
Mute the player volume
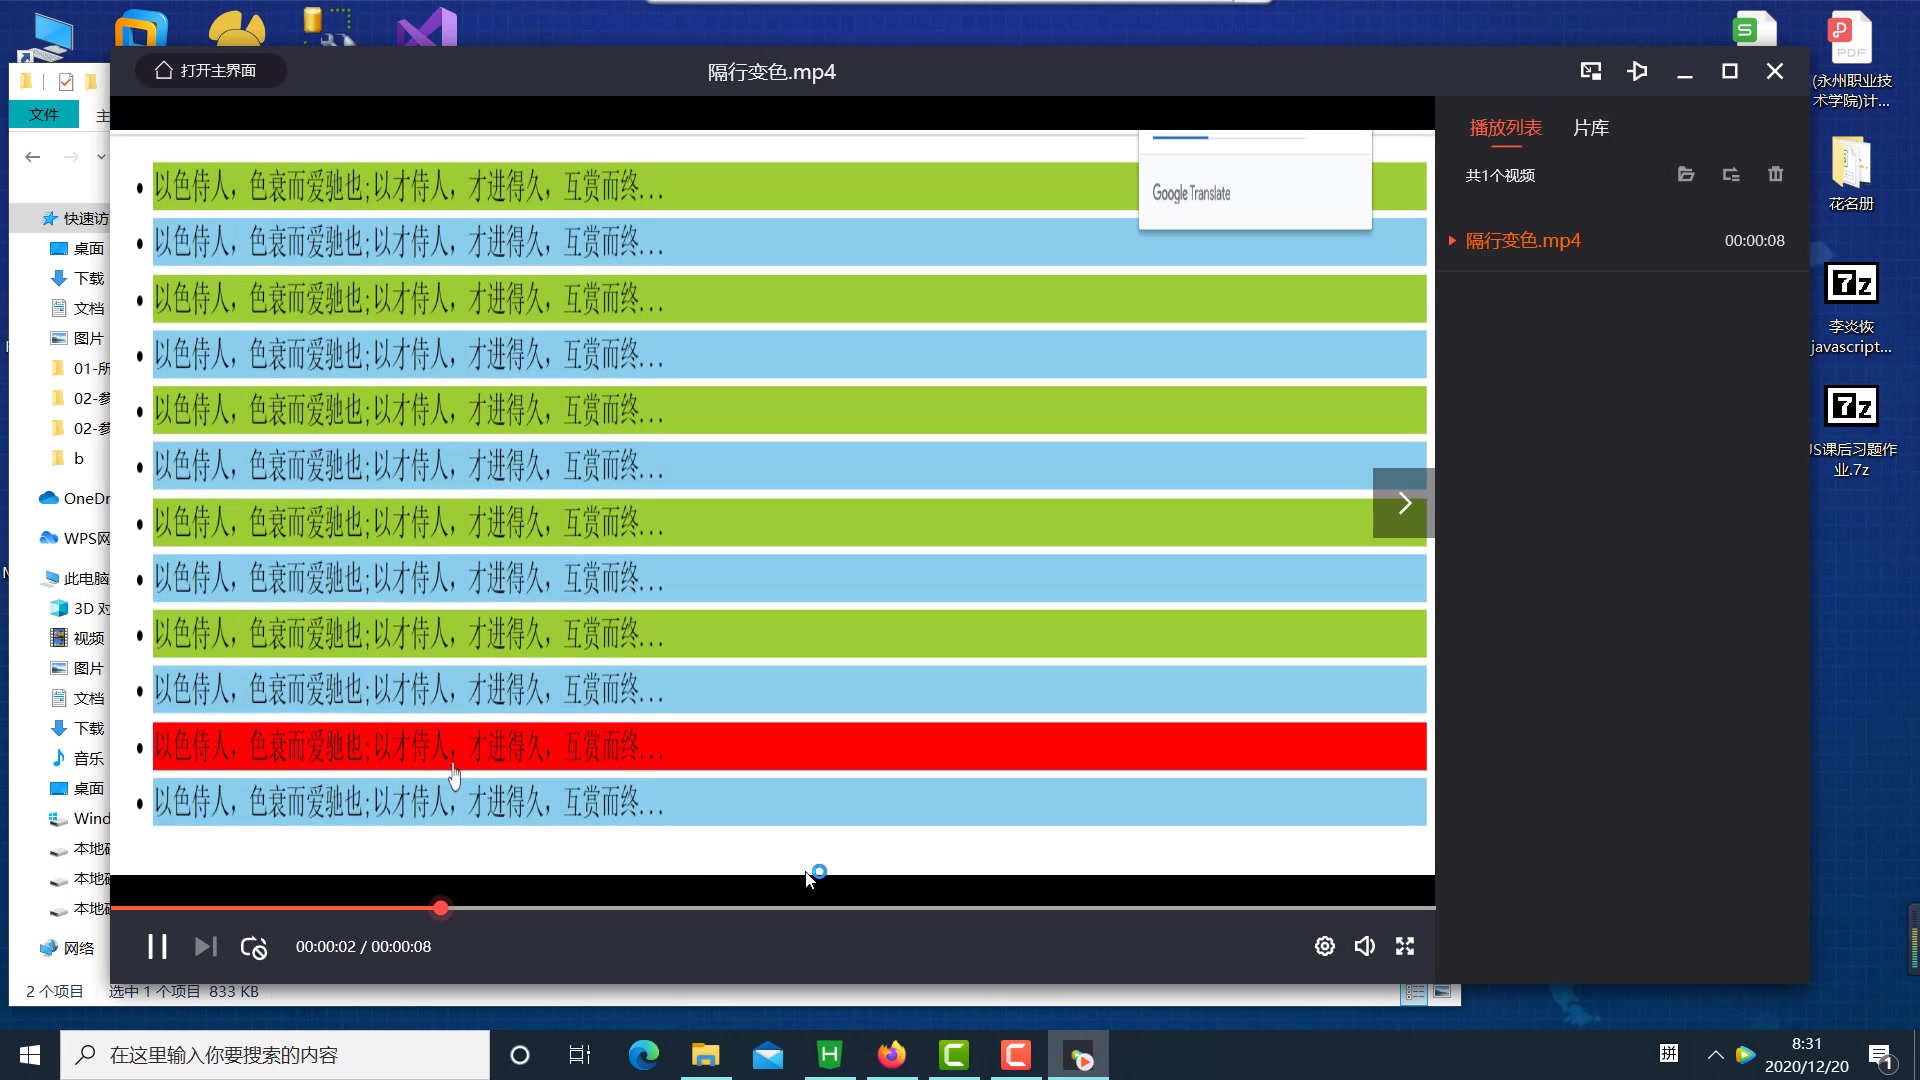1364,946
